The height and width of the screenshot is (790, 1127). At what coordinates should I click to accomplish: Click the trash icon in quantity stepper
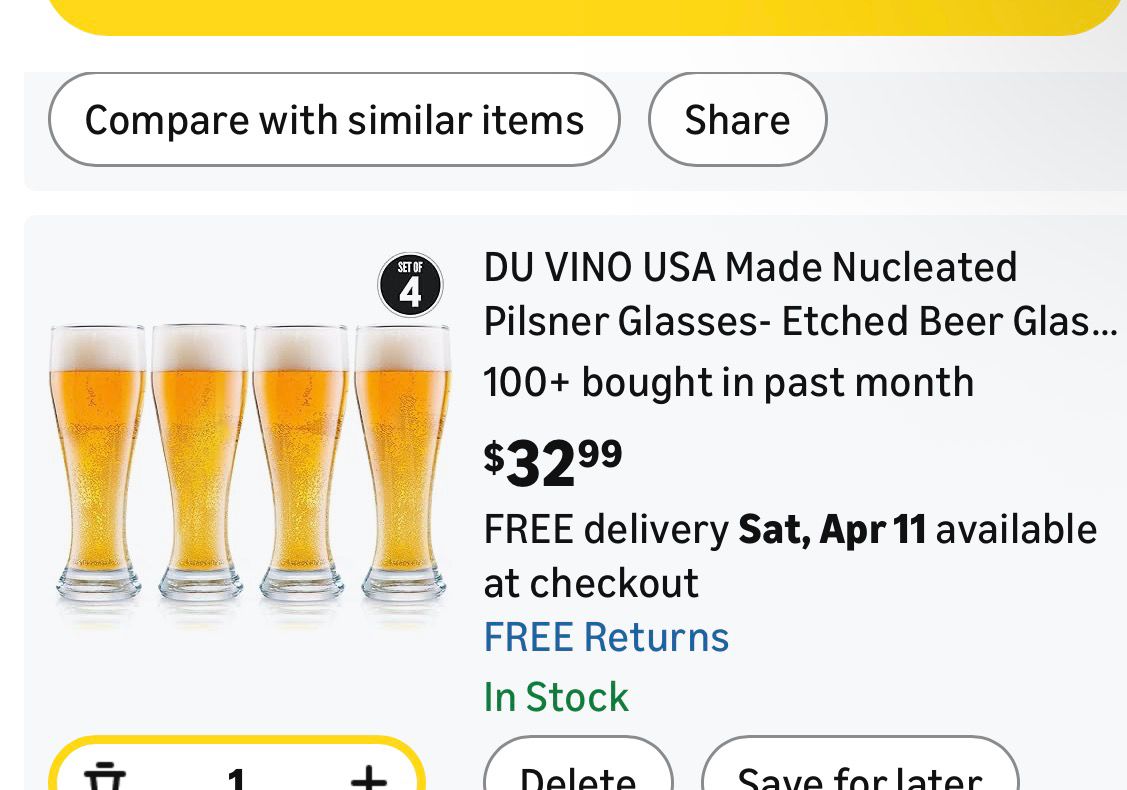103,776
